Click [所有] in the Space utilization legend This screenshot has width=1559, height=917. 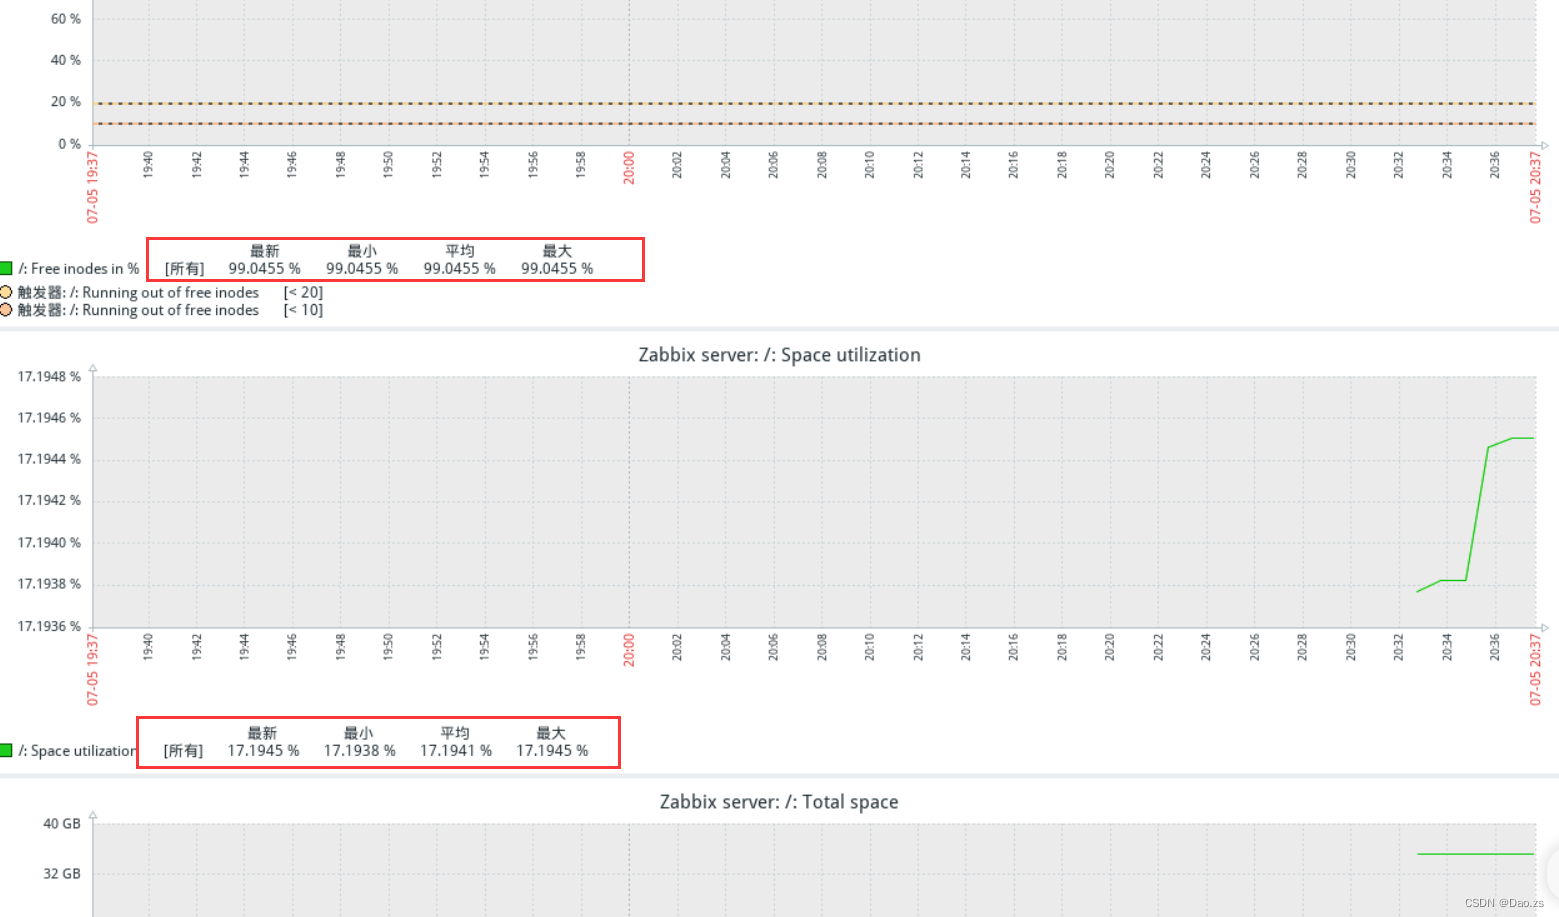(183, 750)
